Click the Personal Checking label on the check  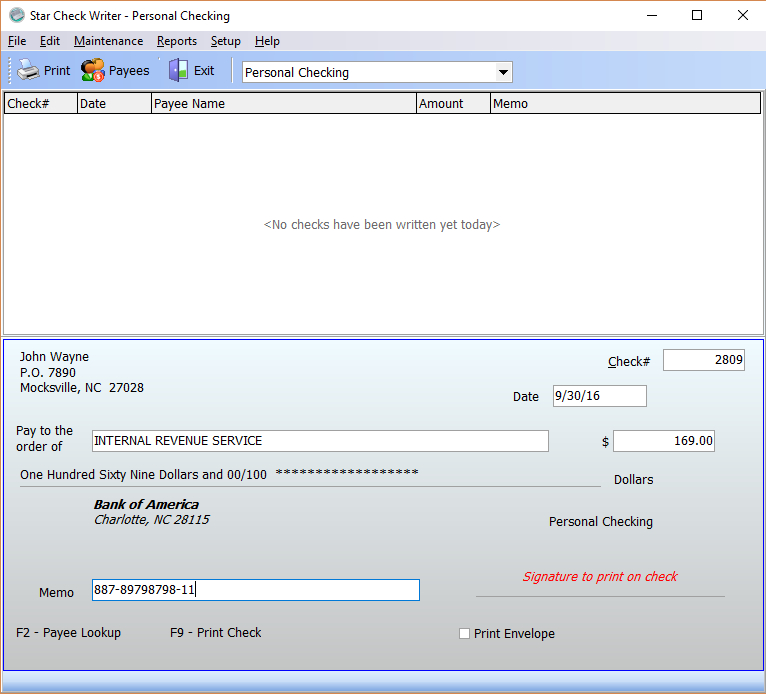[600, 522]
